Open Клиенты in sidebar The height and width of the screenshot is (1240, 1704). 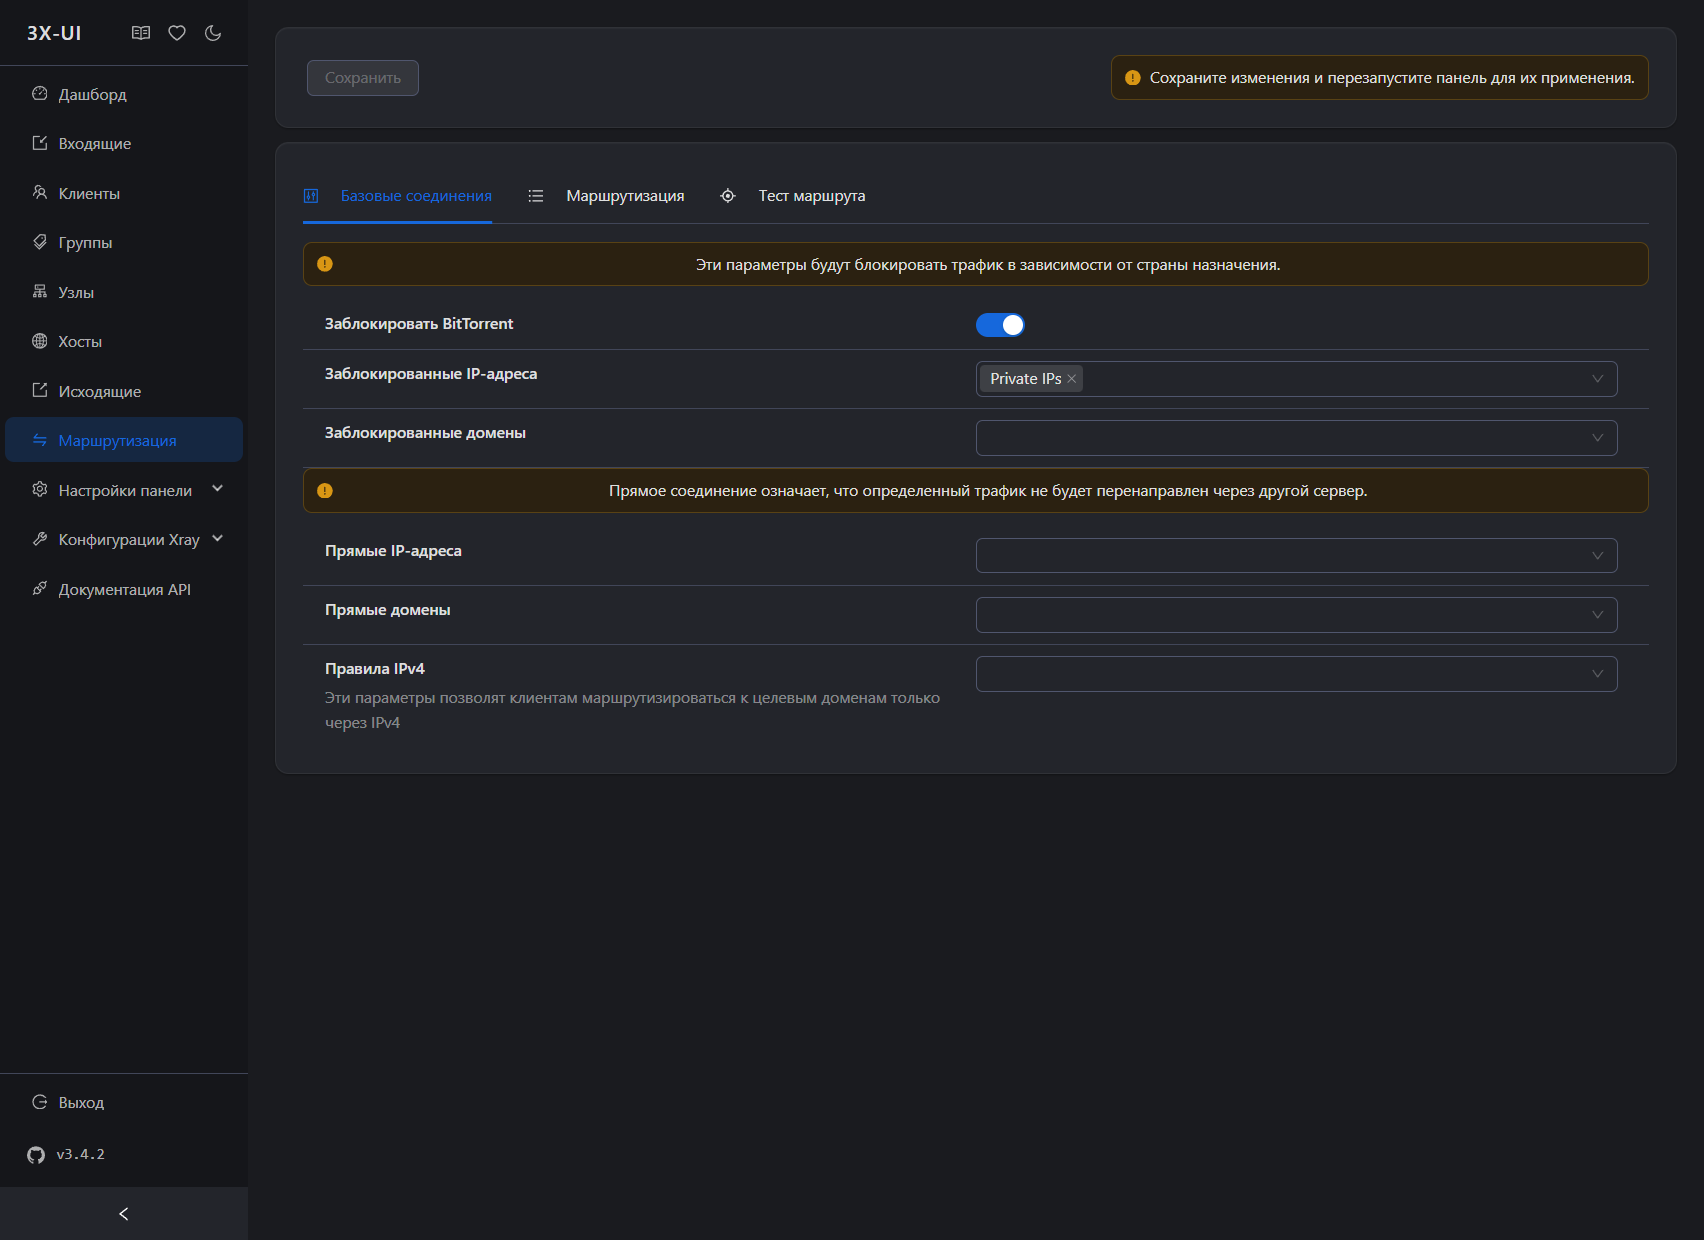tap(124, 193)
